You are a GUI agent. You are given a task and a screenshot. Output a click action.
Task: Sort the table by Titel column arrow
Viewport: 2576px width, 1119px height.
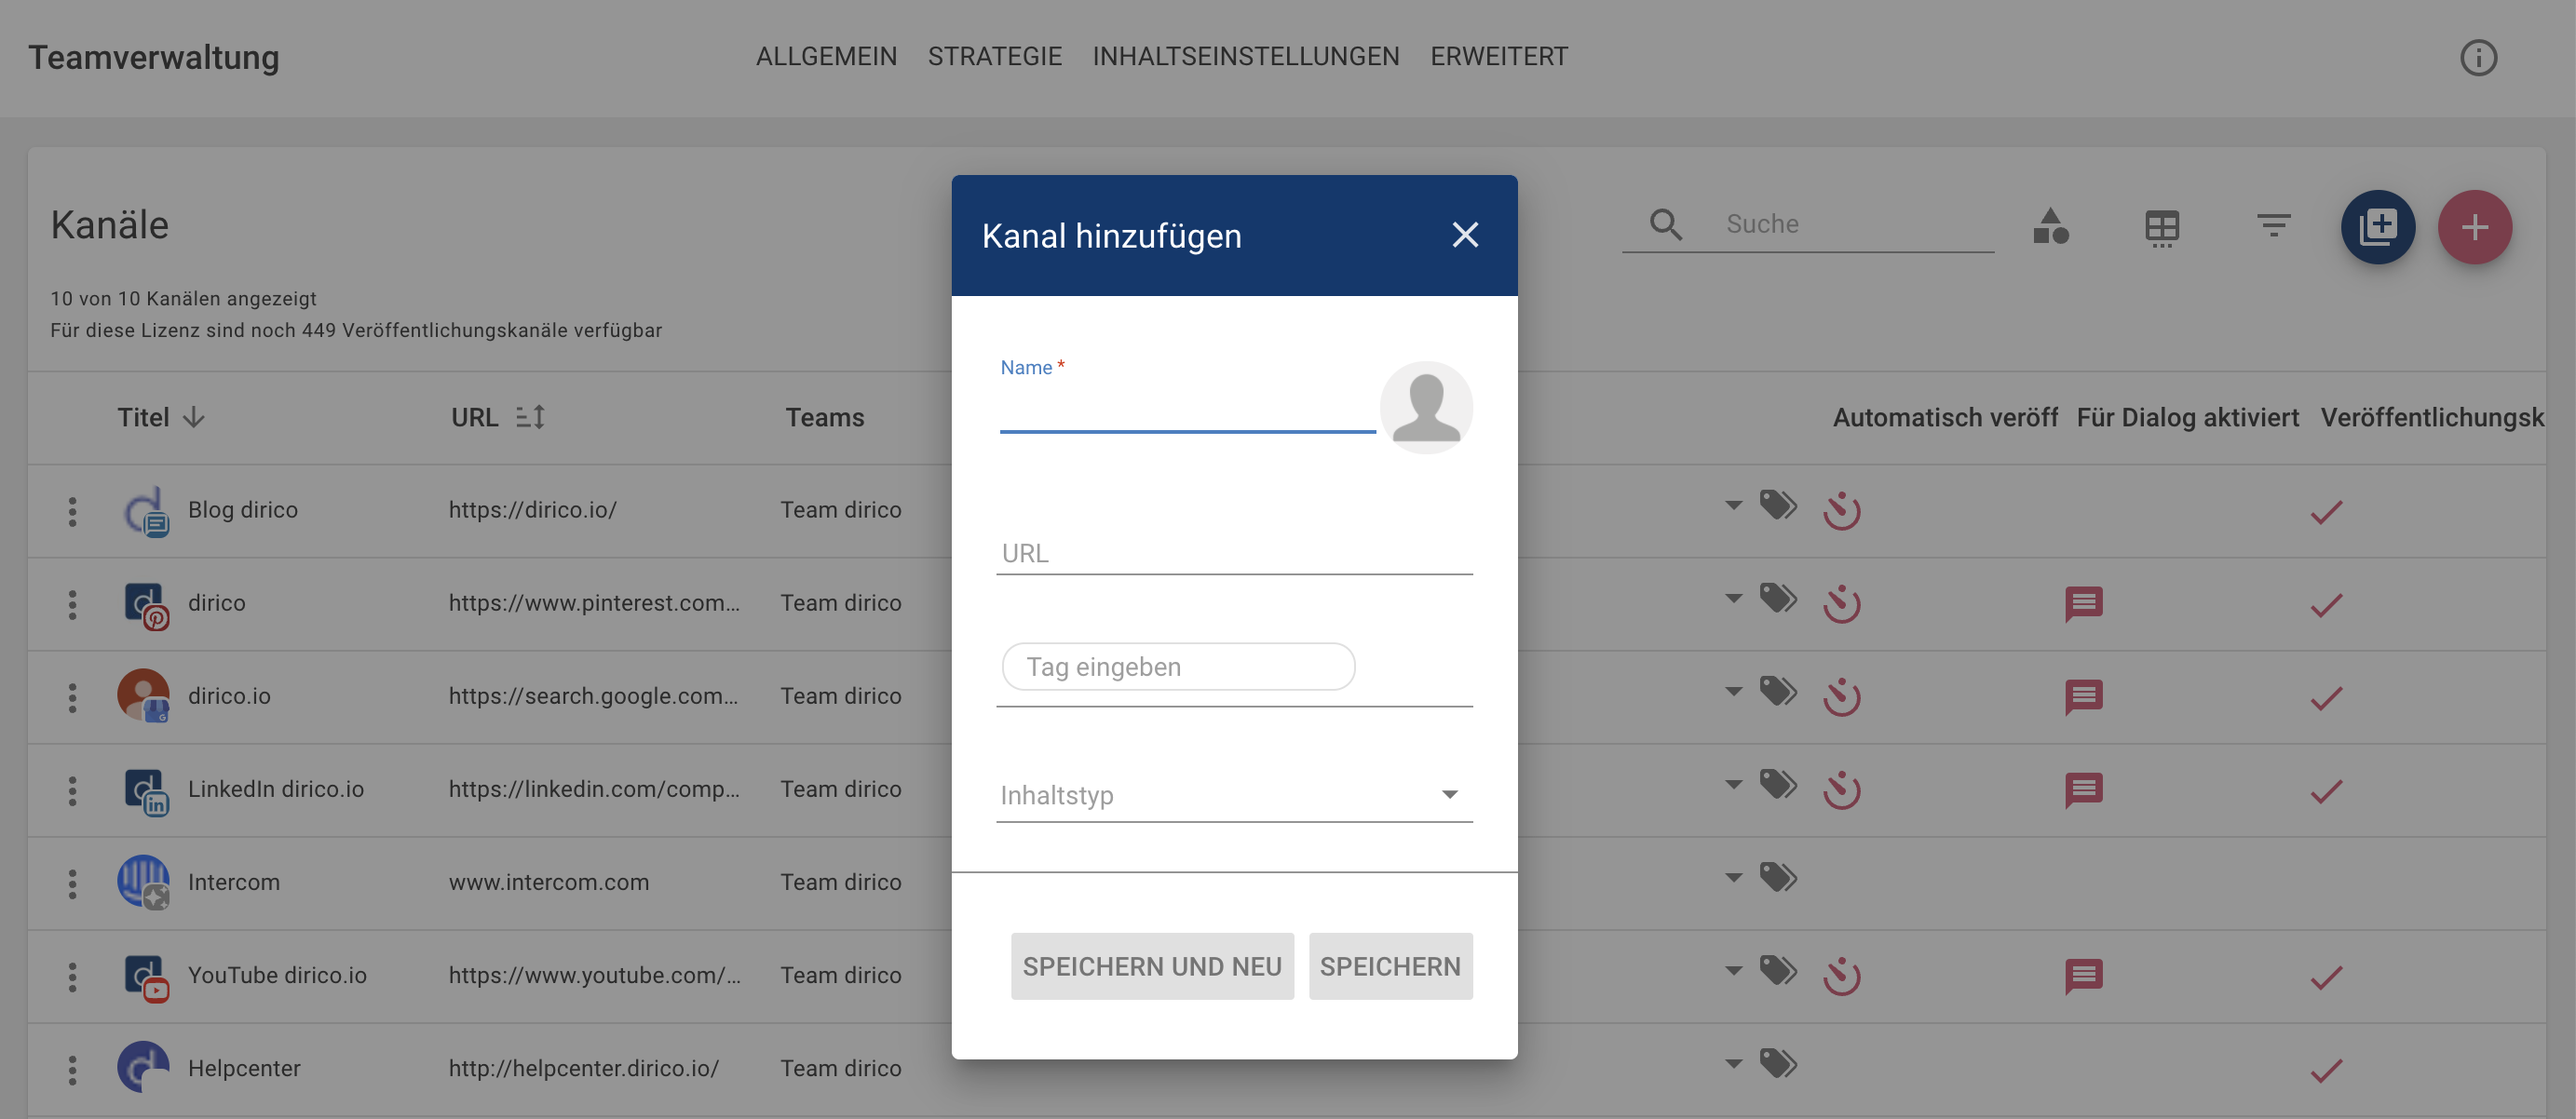pos(195,417)
